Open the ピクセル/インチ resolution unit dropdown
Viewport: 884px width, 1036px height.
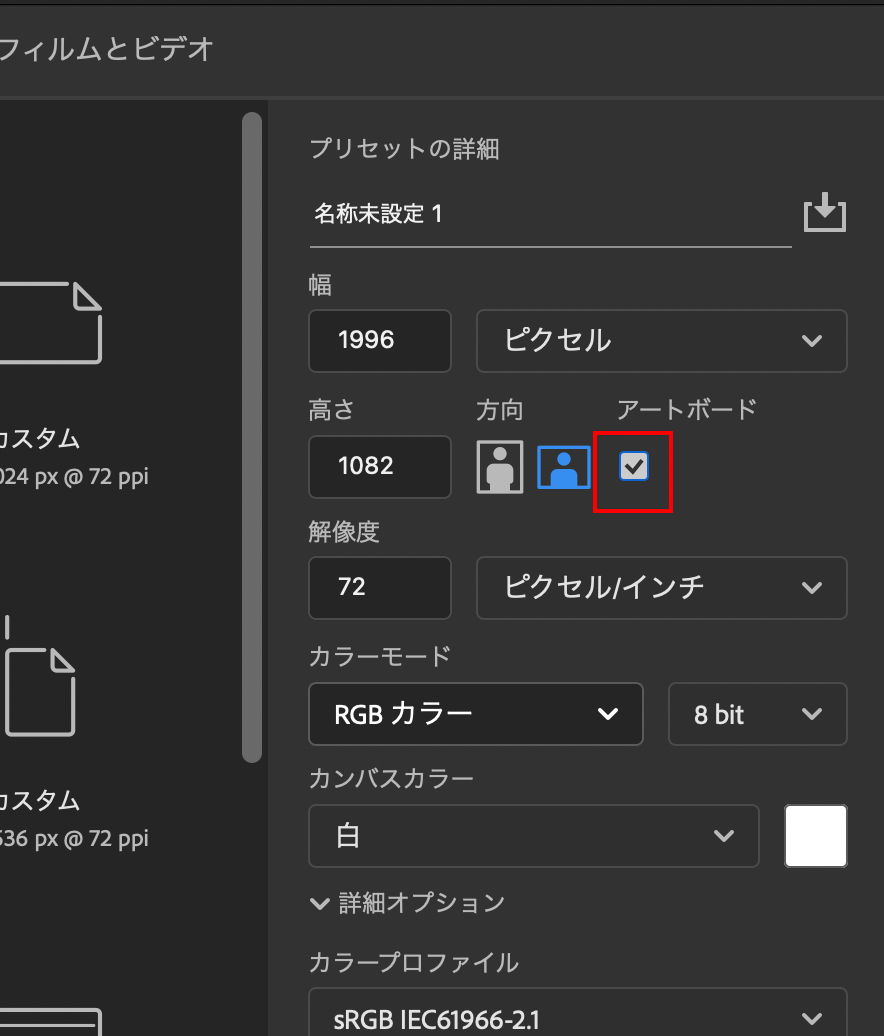pos(661,587)
